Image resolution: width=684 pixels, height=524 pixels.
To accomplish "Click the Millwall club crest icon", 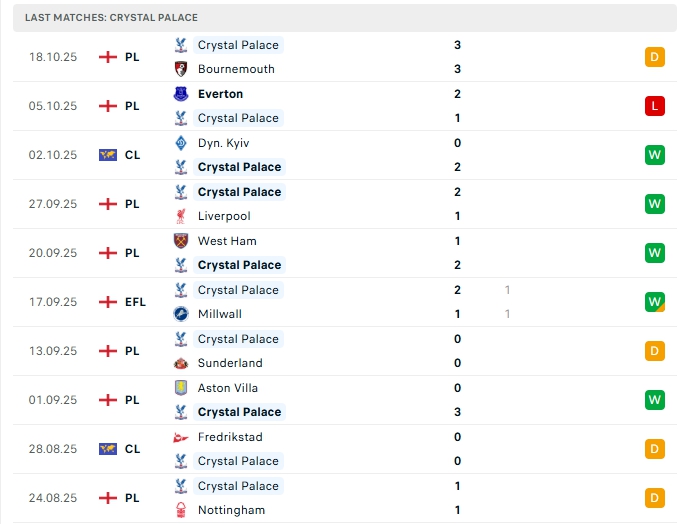I will tap(181, 314).
